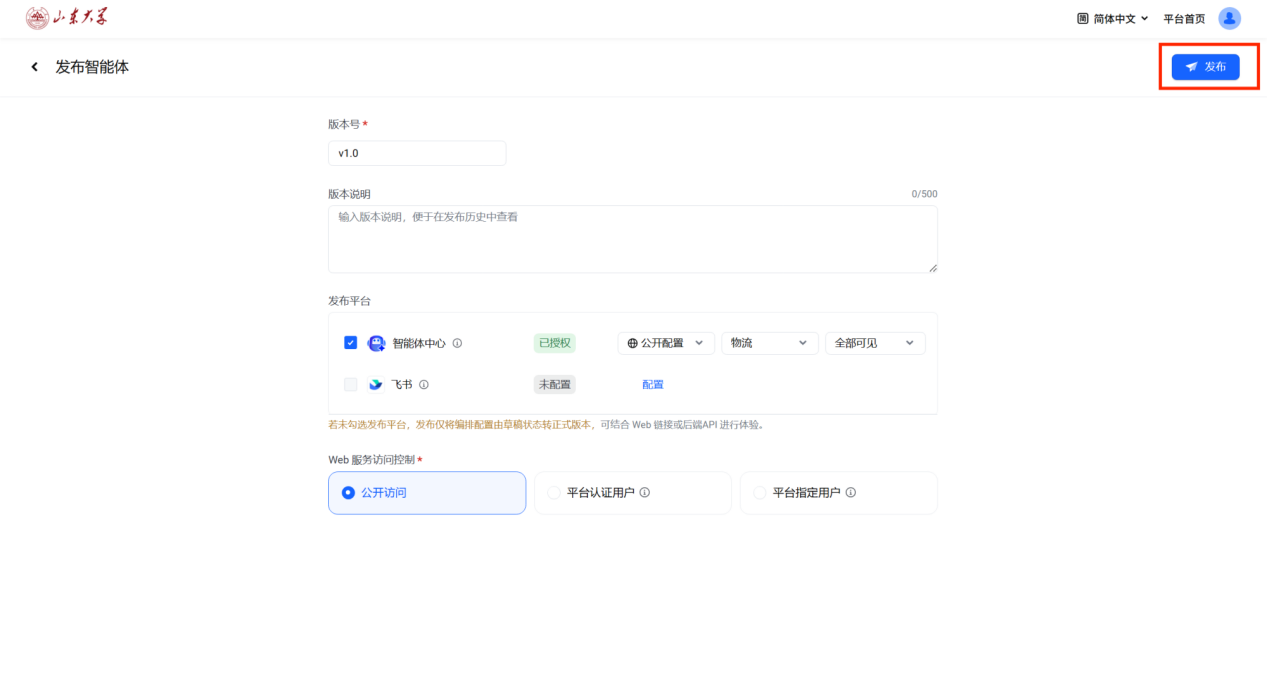The height and width of the screenshot is (681, 1267).
Task: Click the textarea resize handle corner
Action: [933, 268]
